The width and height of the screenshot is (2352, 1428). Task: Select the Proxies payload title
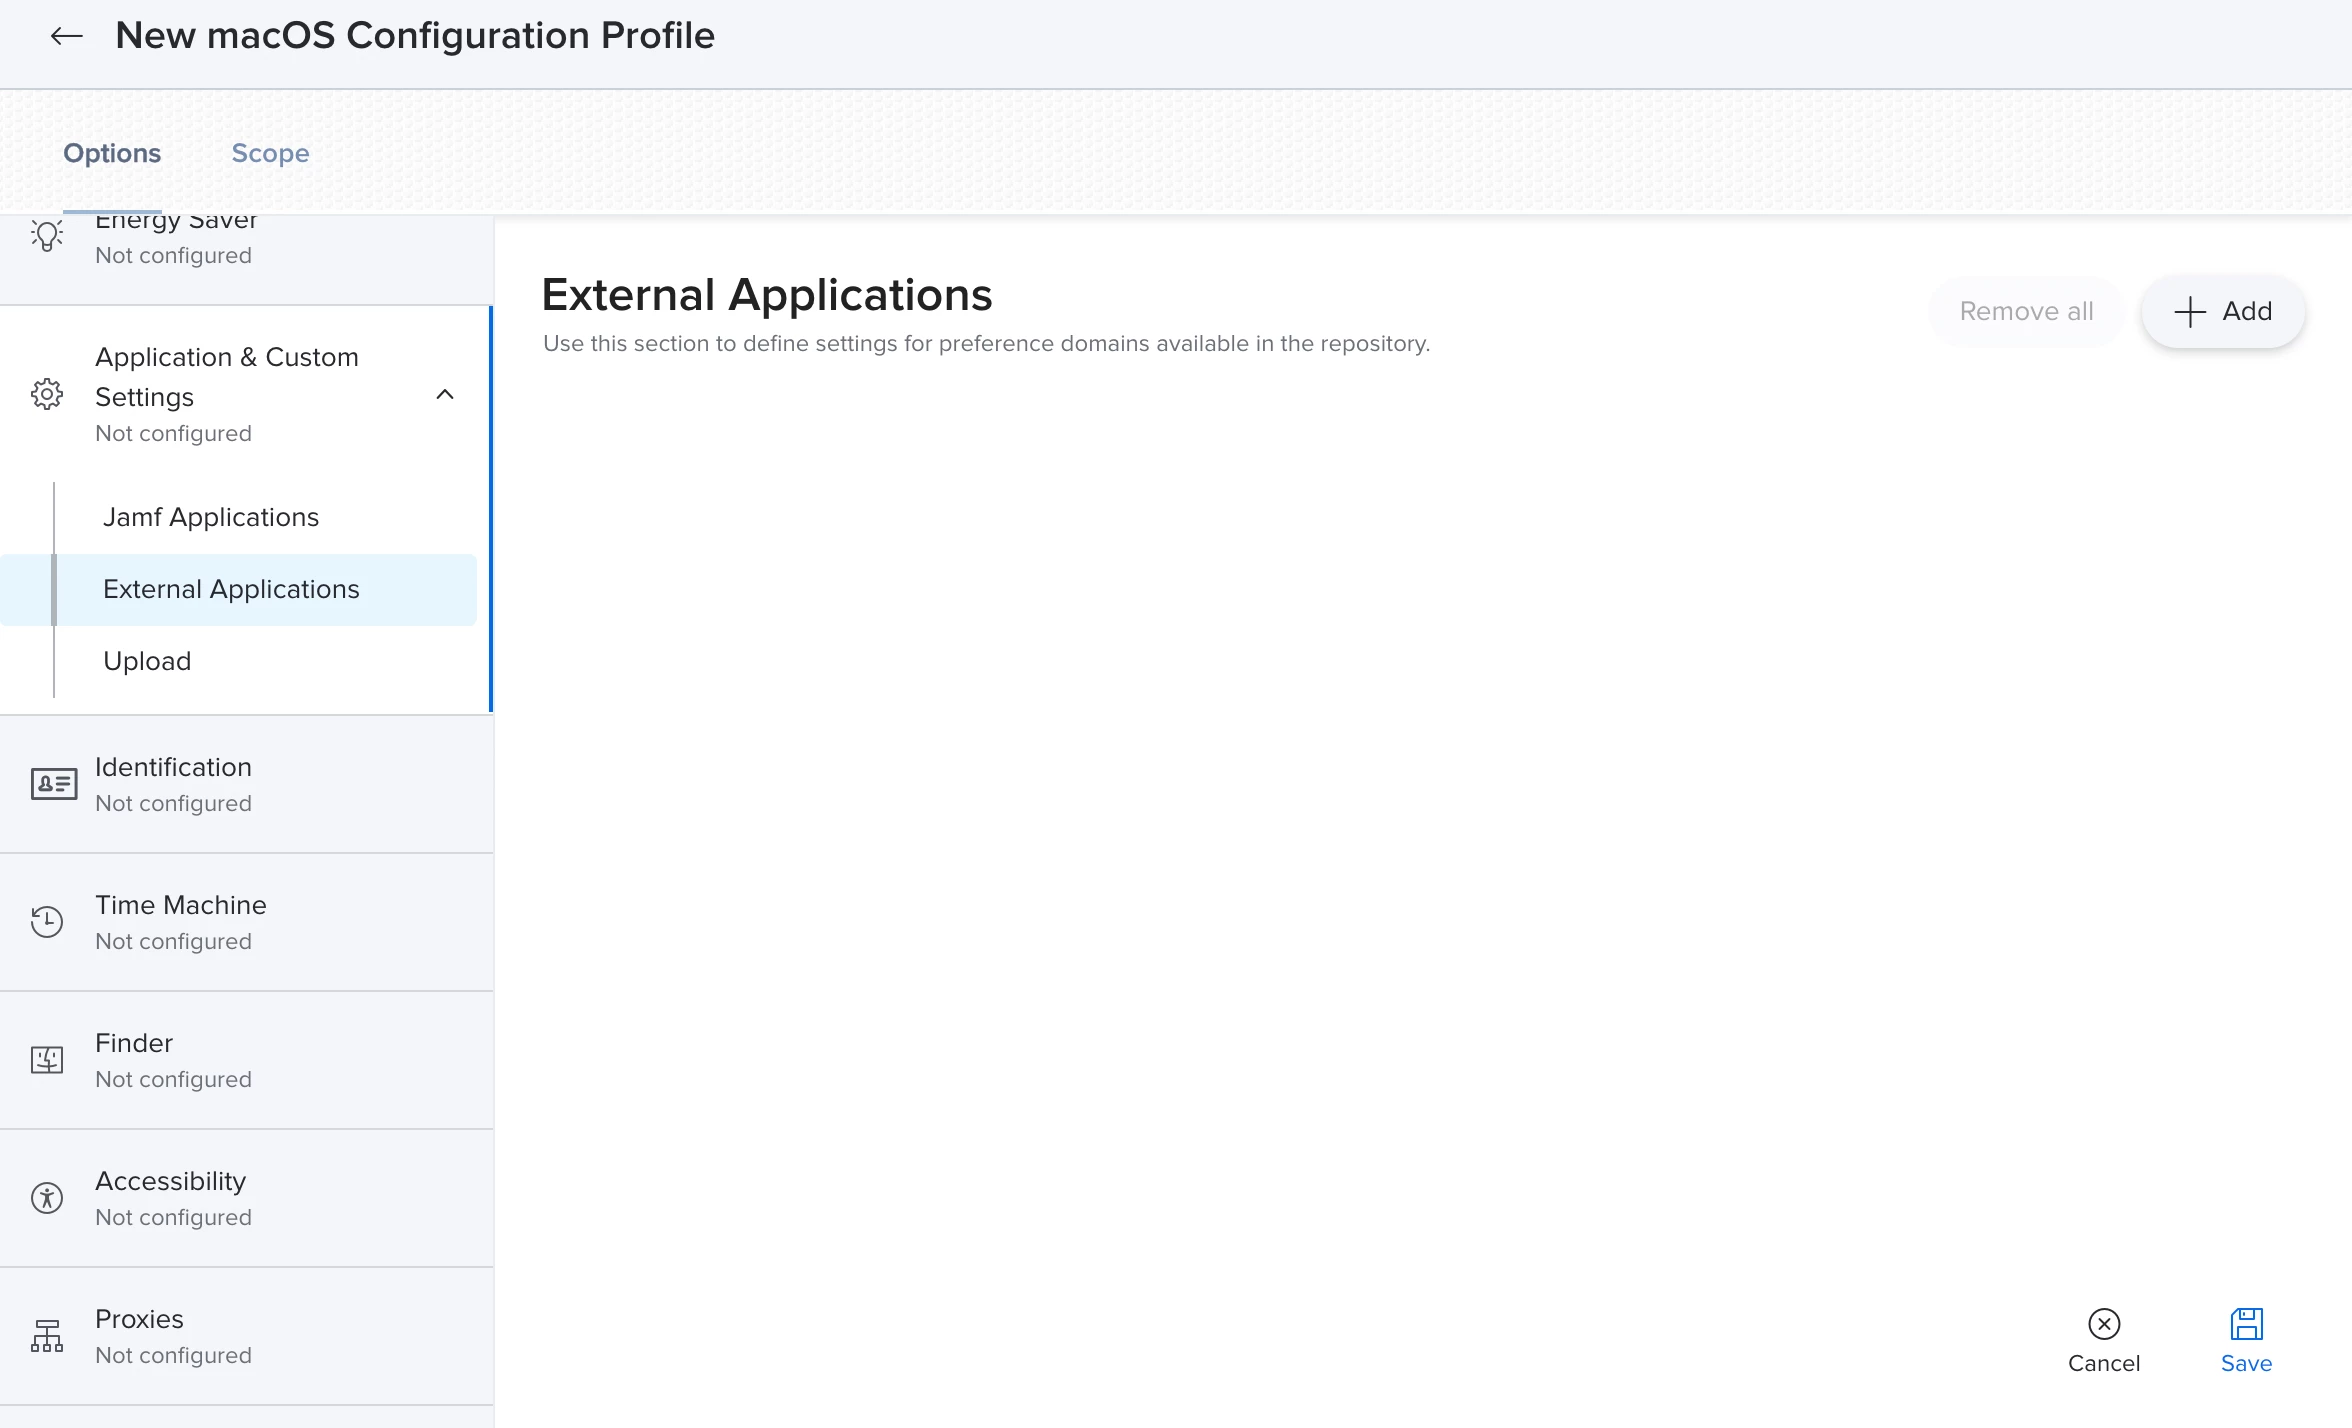click(x=139, y=1319)
